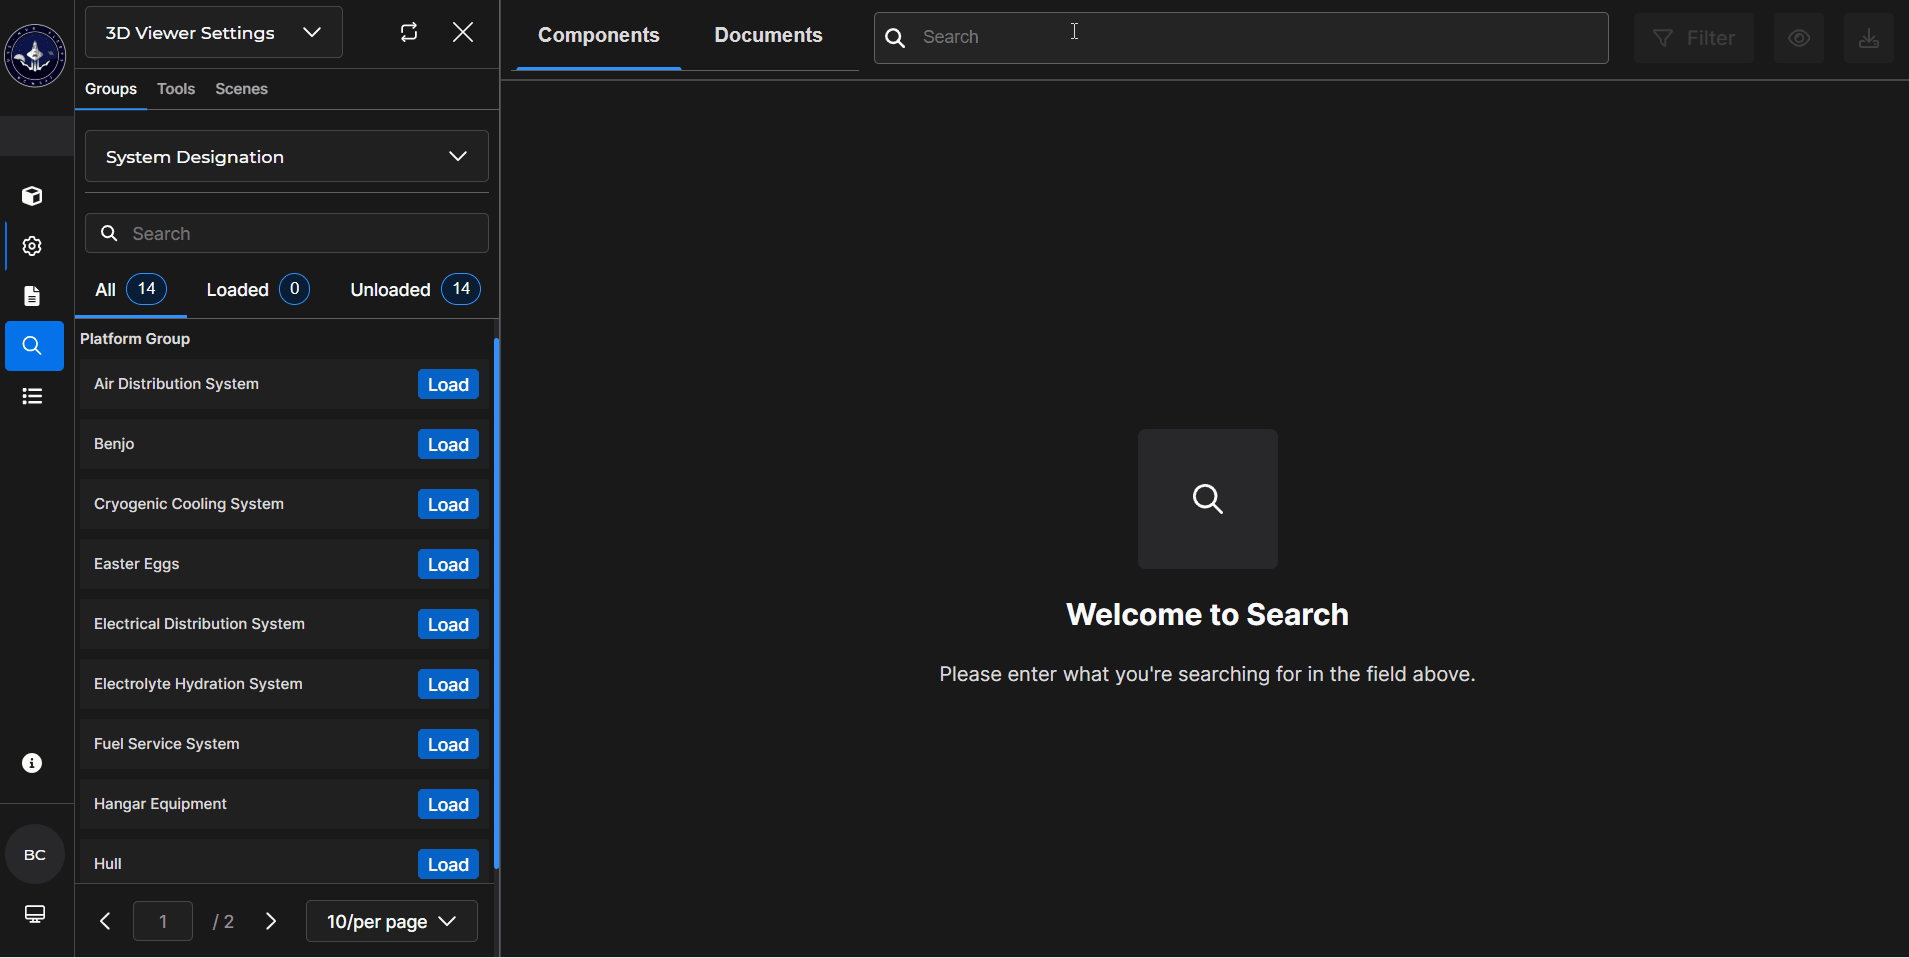The height and width of the screenshot is (958, 1909).
Task: Load the Electrolyte Hydration System
Action: (x=448, y=685)
